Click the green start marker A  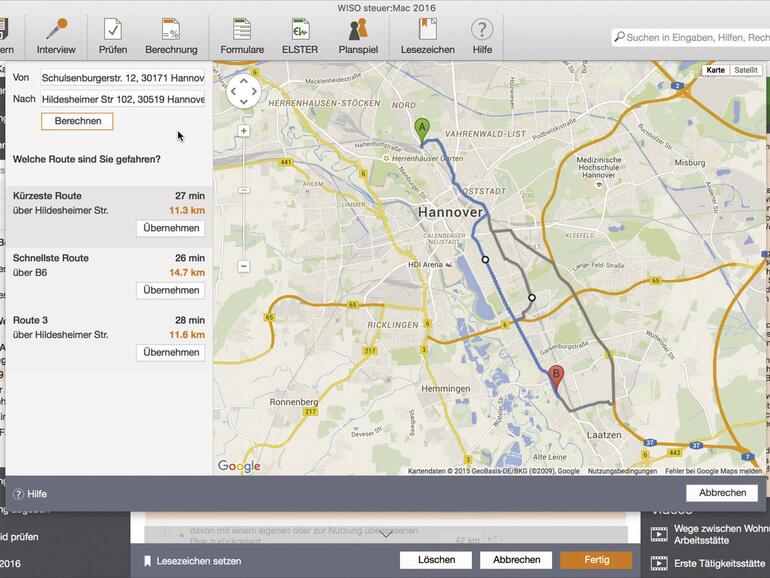(x=422, y=131)
